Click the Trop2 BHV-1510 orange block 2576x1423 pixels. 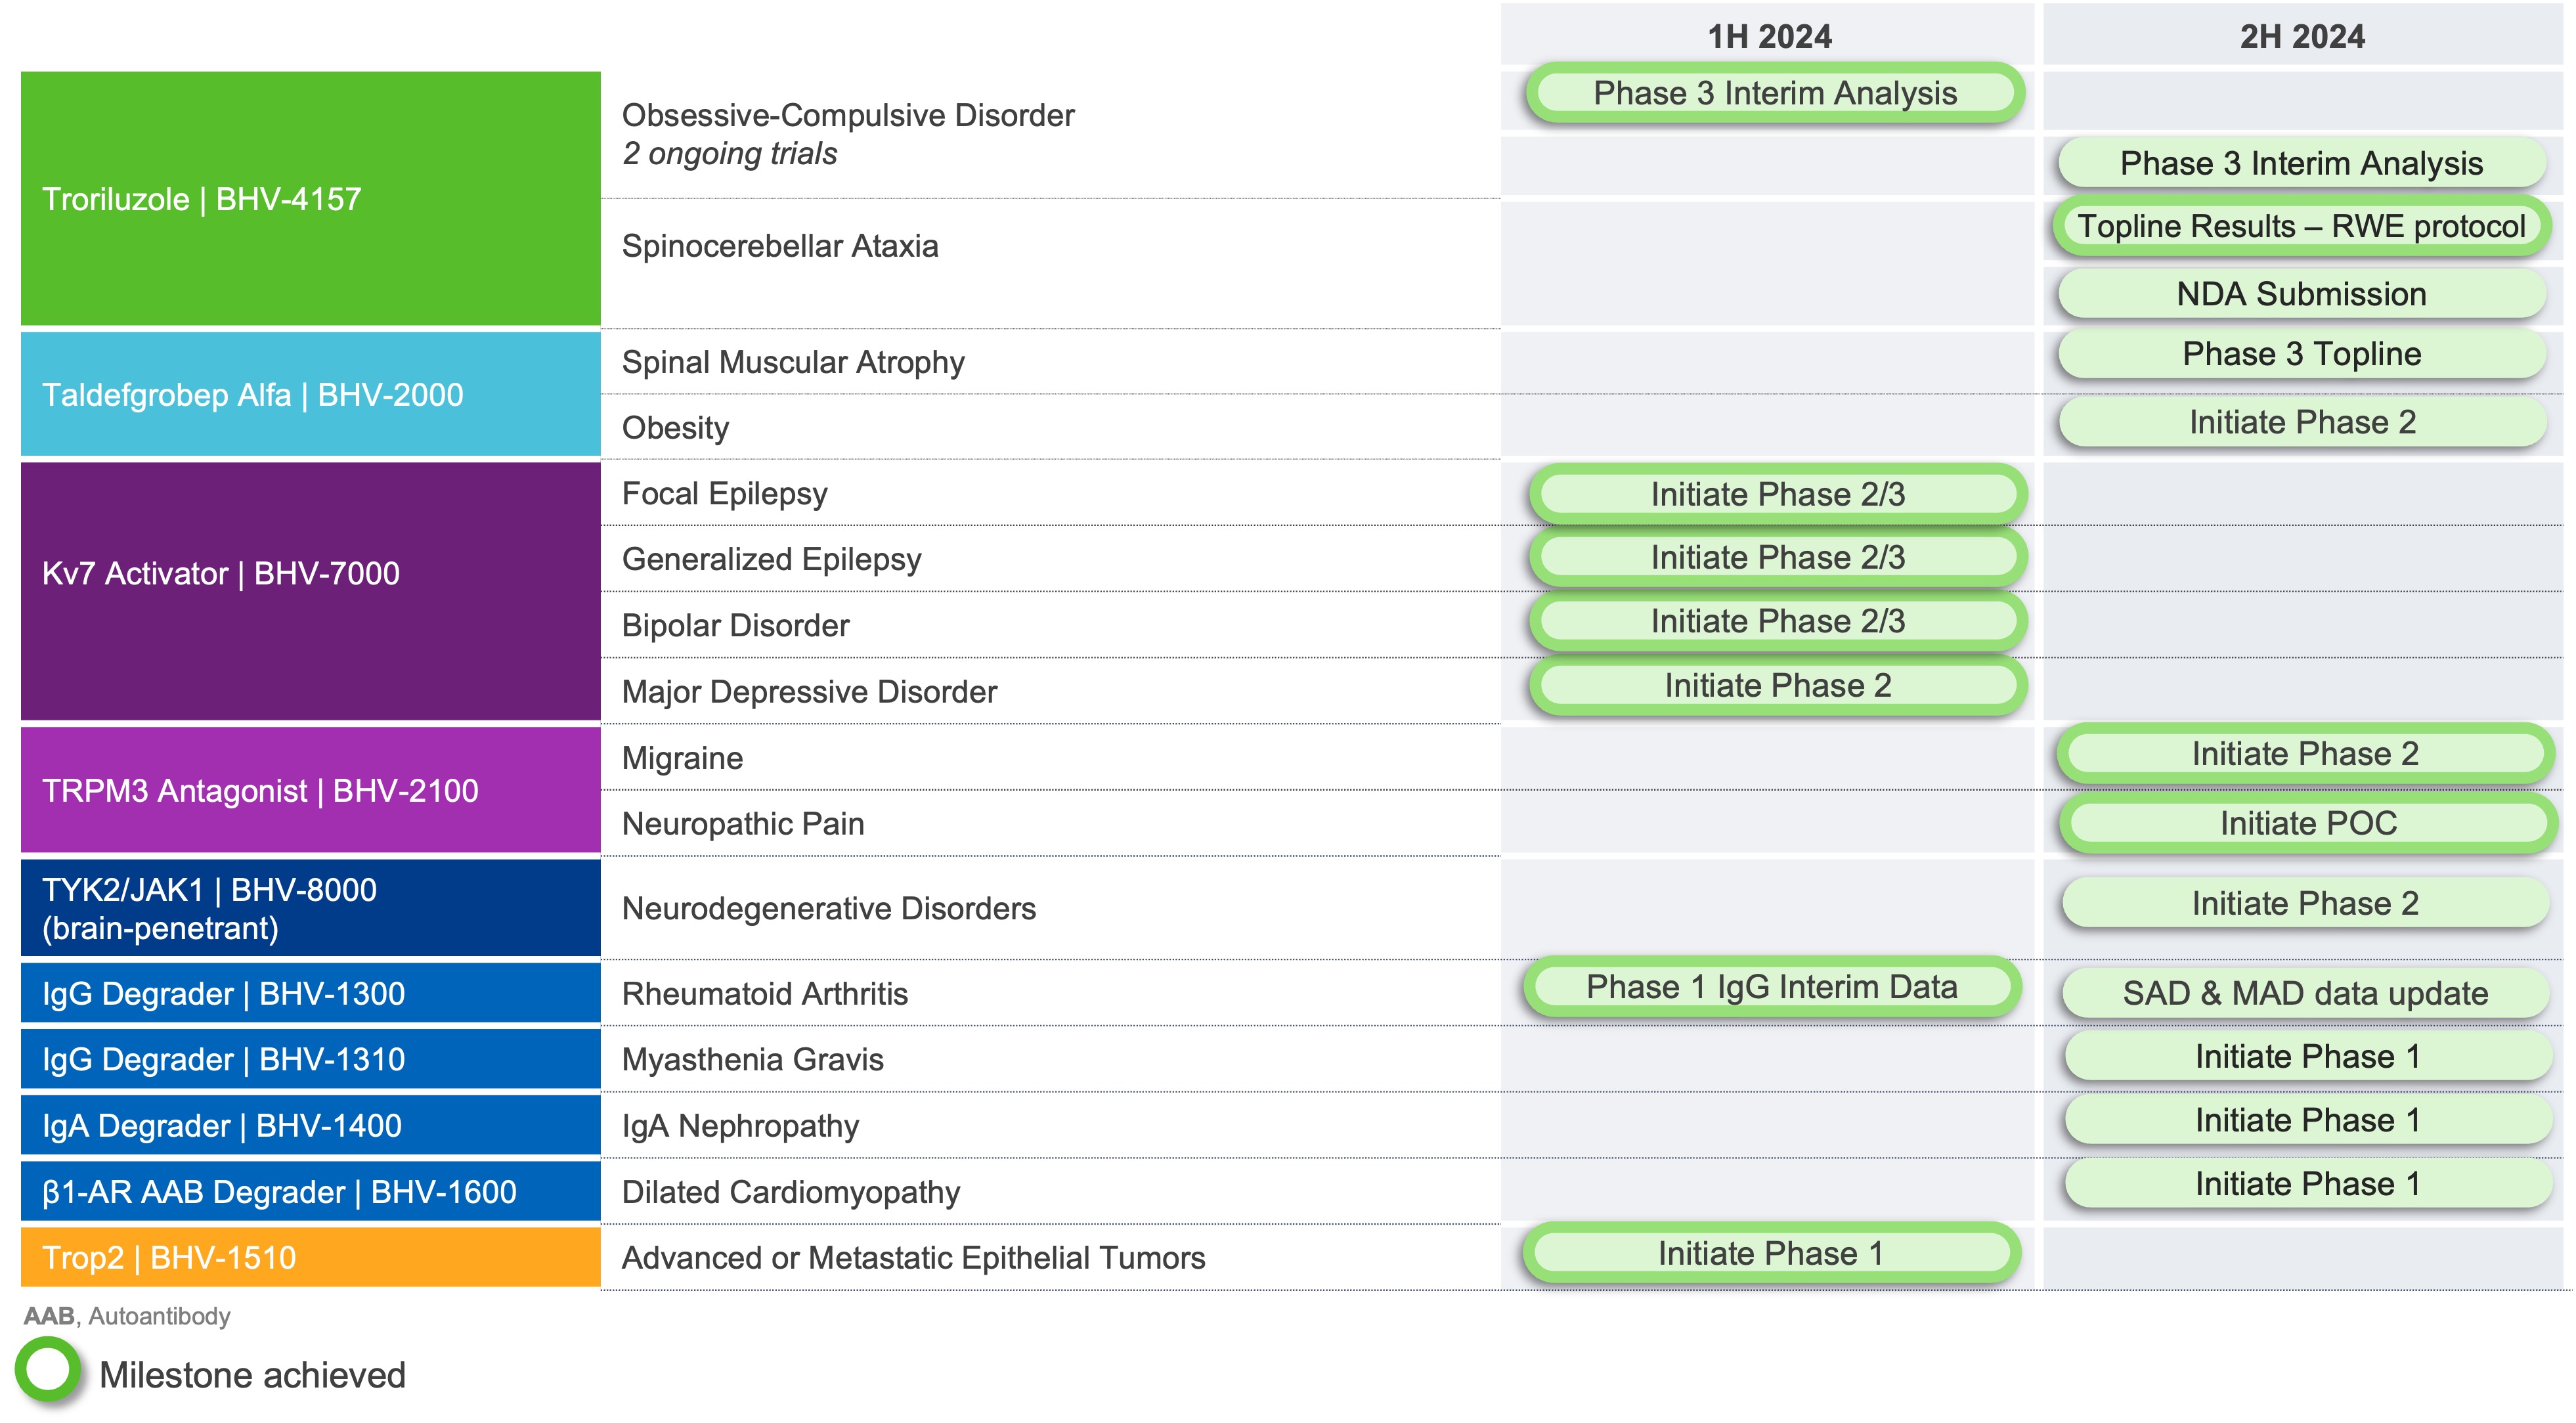tap(310, 1257)
